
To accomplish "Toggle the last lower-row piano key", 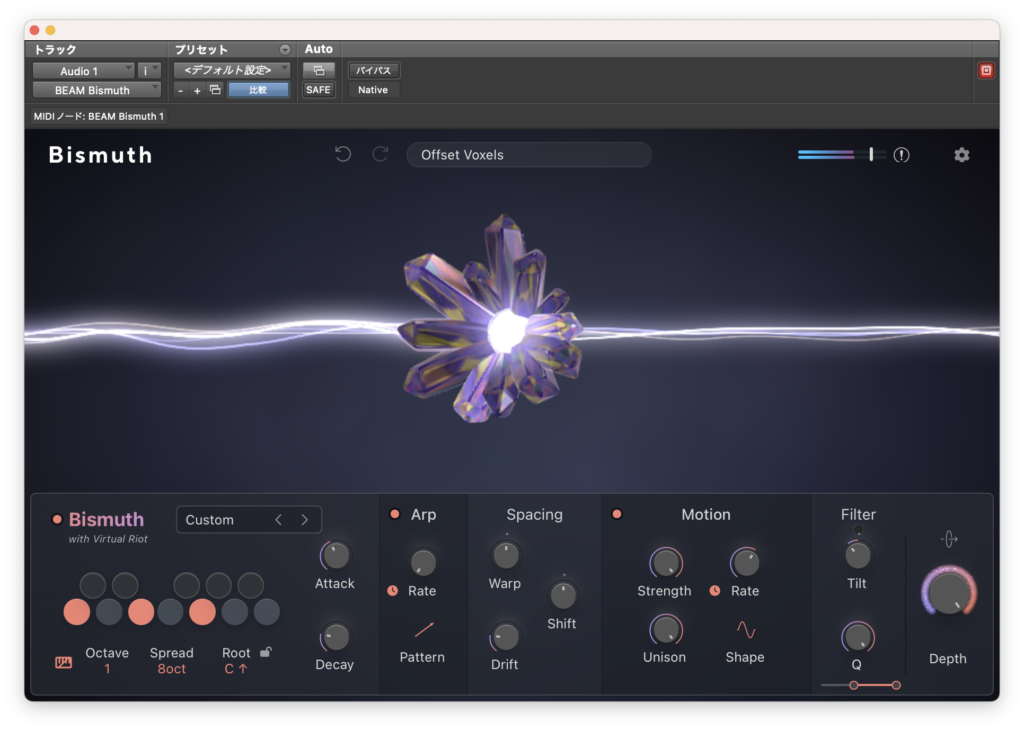I will click(x=266, y=612).
